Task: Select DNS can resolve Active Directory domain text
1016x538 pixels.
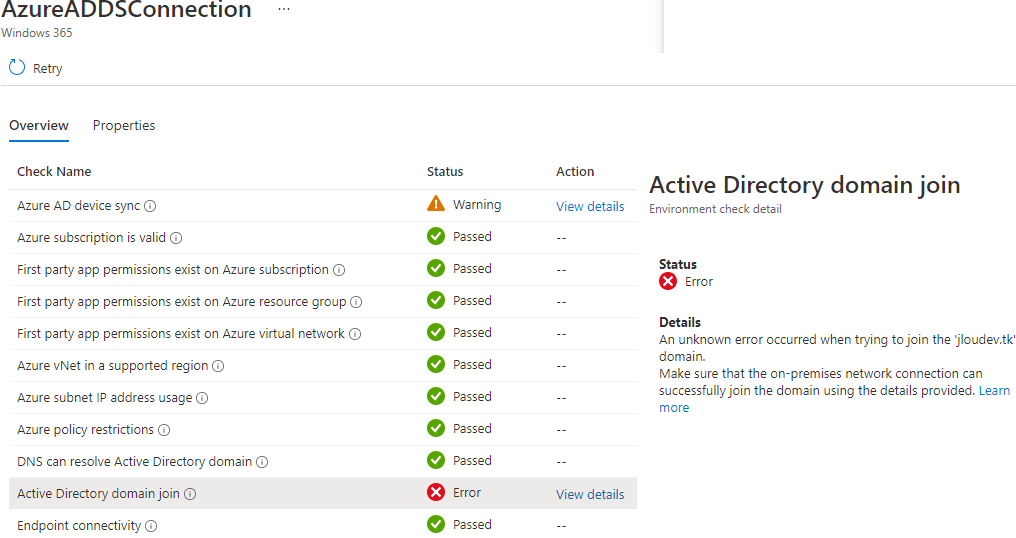Action: click(x=134, y=461)
